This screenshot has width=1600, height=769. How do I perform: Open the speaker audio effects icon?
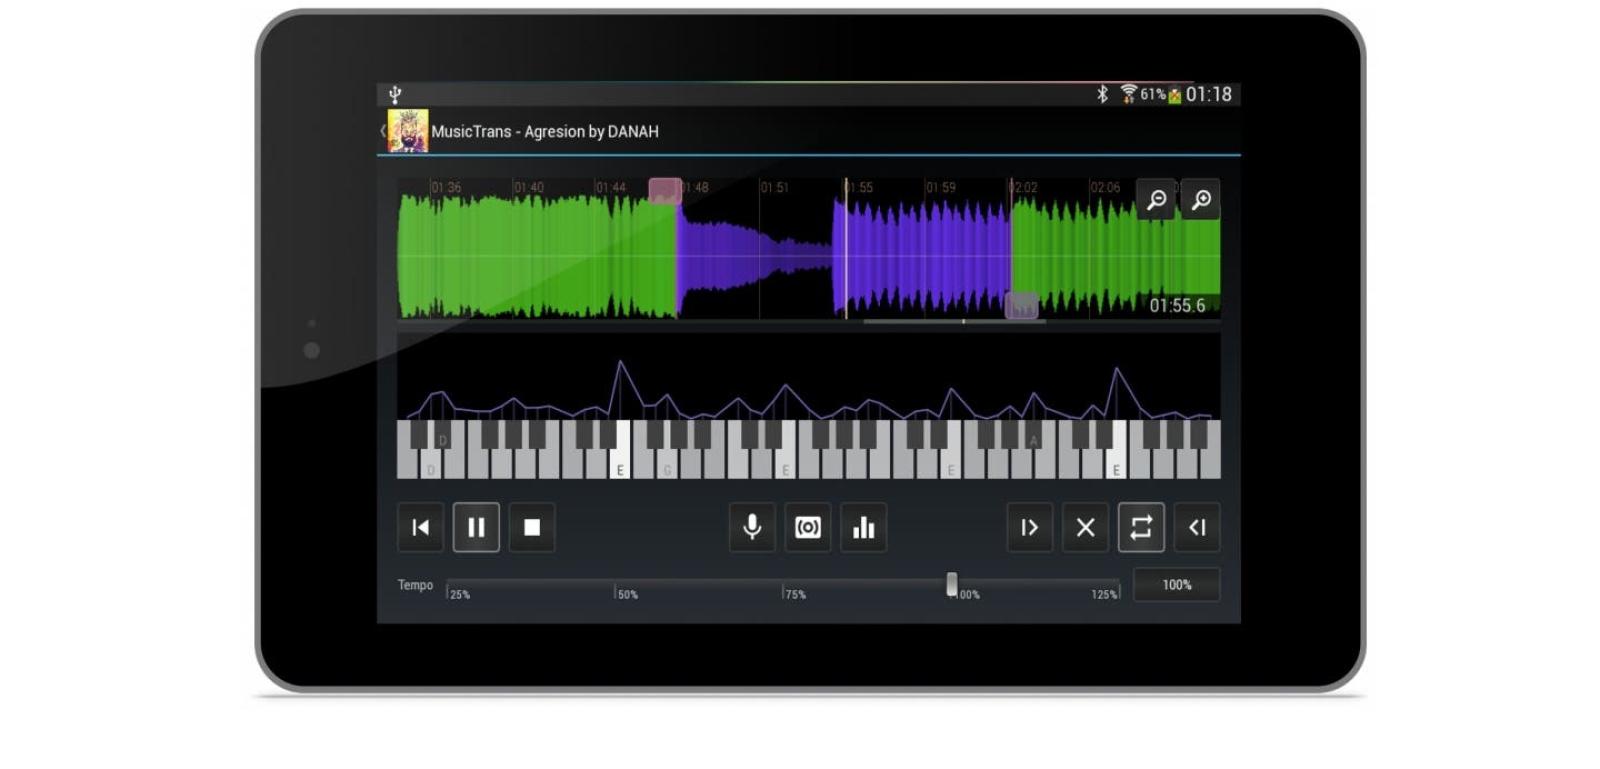point(808,527)
